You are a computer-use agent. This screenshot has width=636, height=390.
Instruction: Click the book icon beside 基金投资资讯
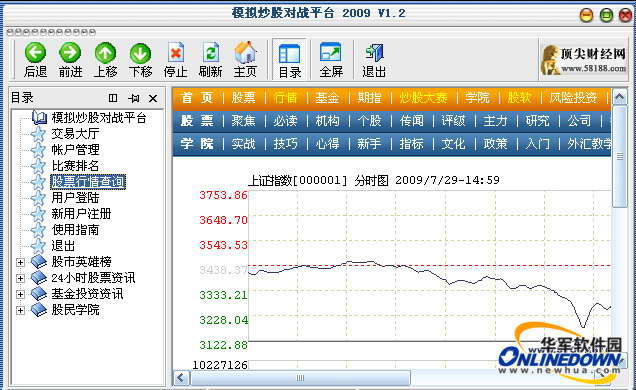pos(39,294)
